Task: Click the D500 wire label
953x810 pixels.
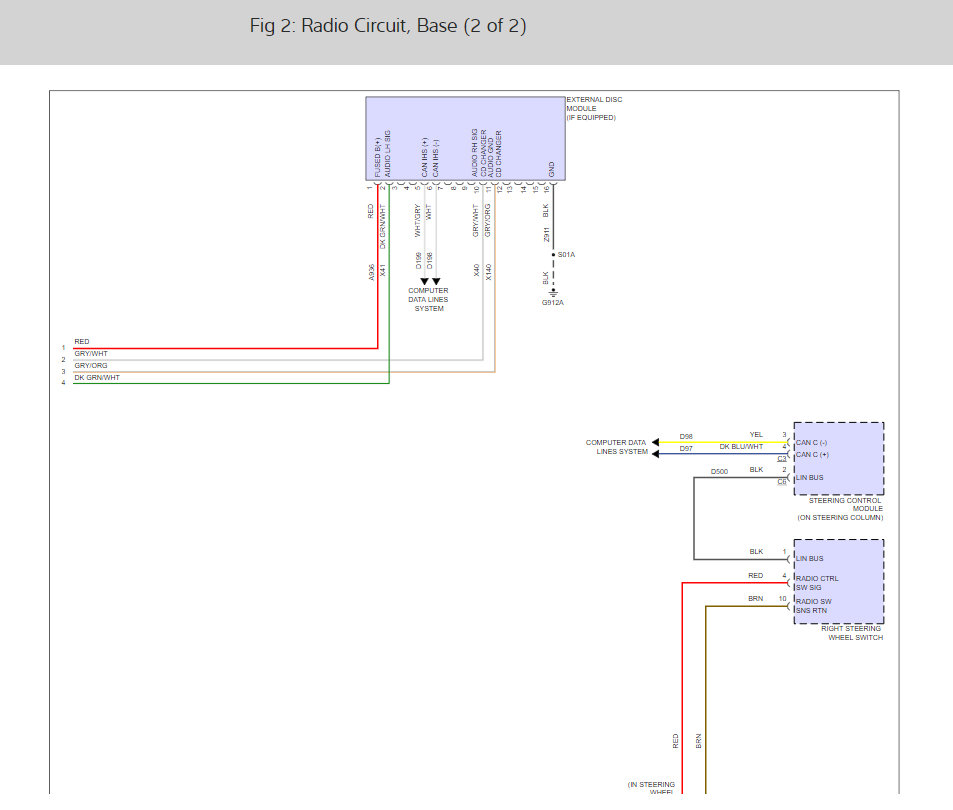Action: tap(719, 471)
